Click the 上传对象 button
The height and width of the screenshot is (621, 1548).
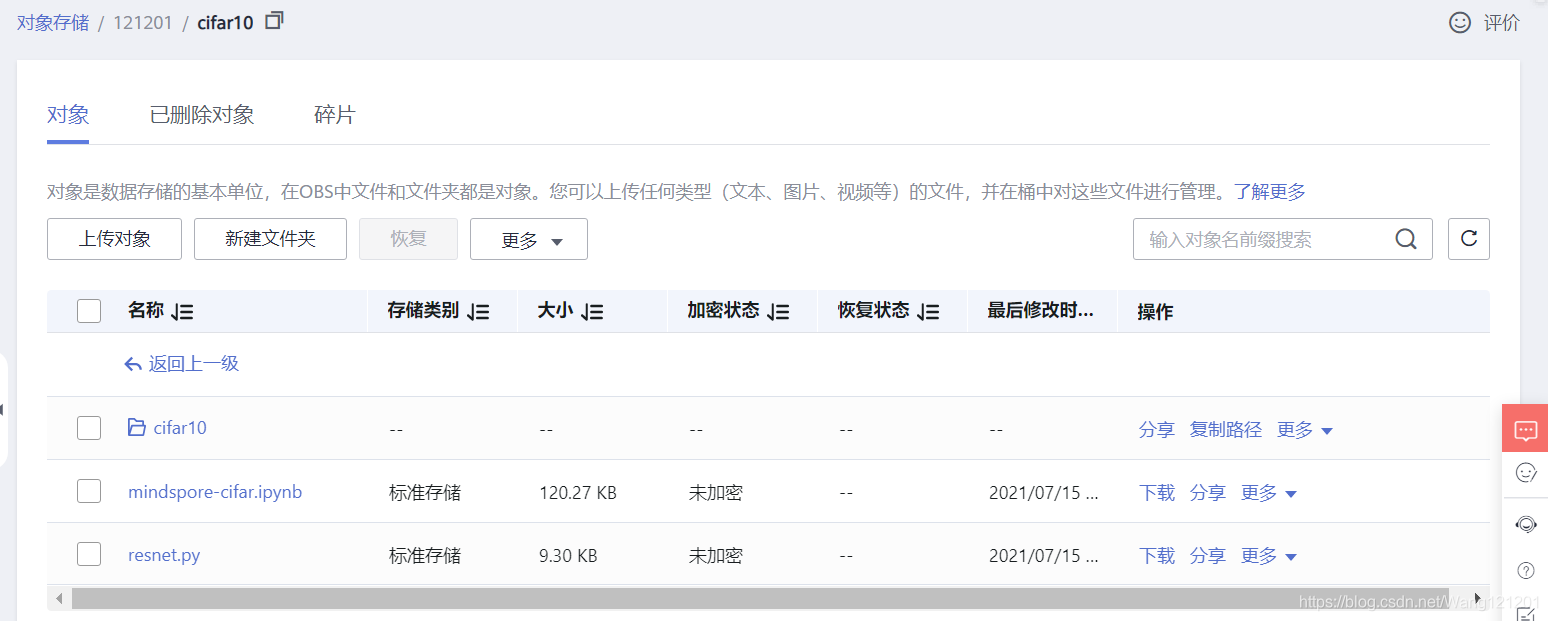coord(114,239)
